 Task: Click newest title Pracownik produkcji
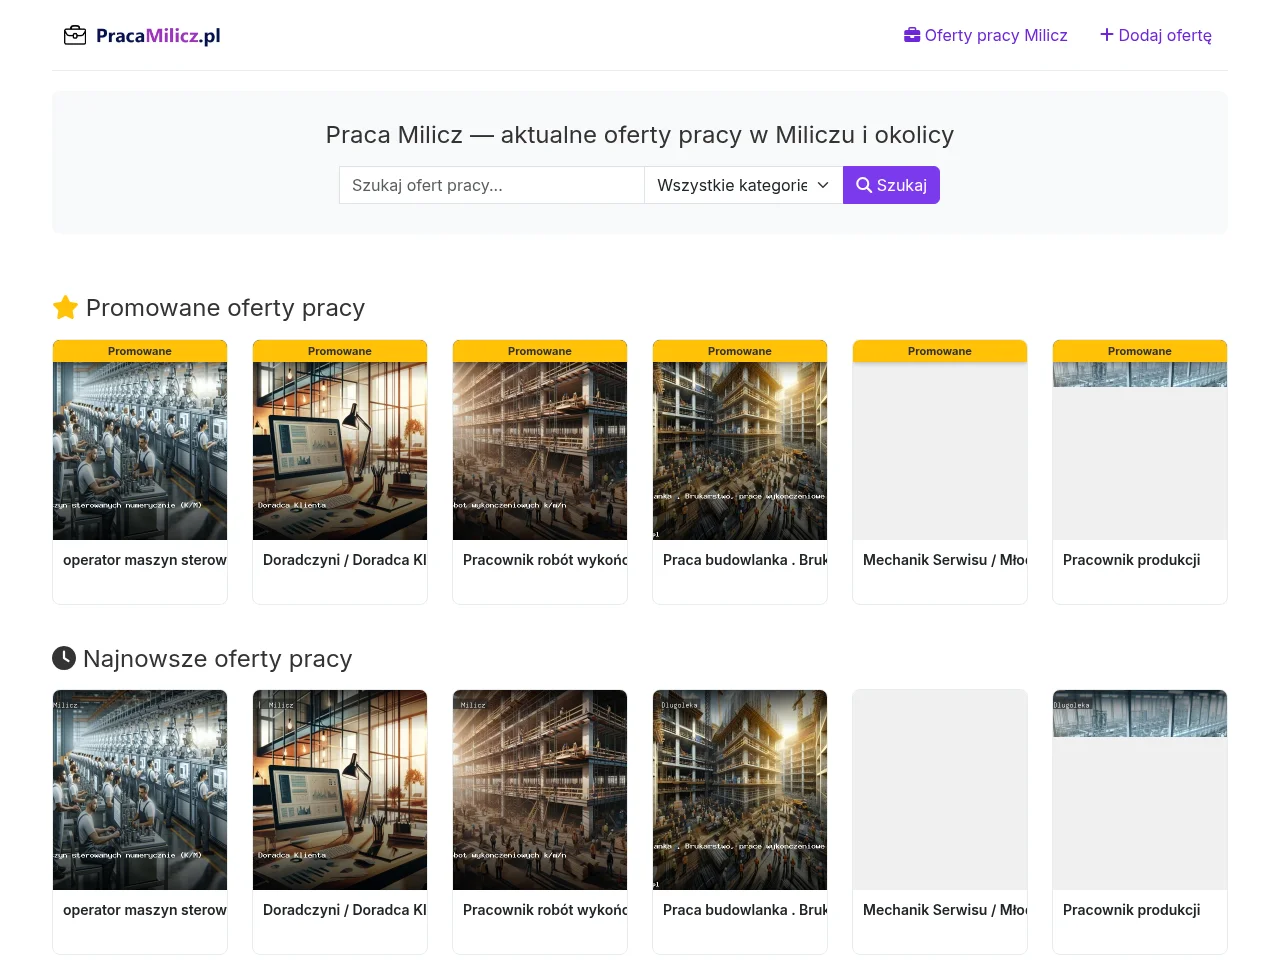coord(1131,910)
